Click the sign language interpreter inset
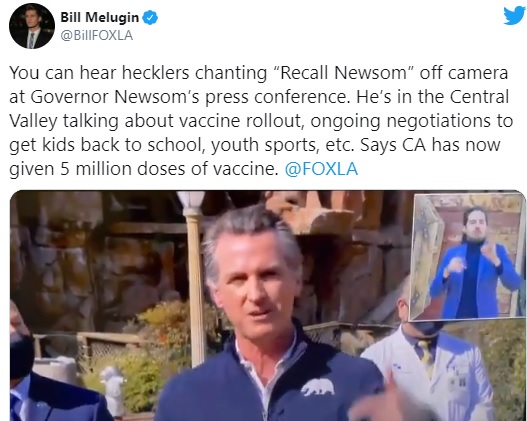527x421 pixels. pos(468,257)
